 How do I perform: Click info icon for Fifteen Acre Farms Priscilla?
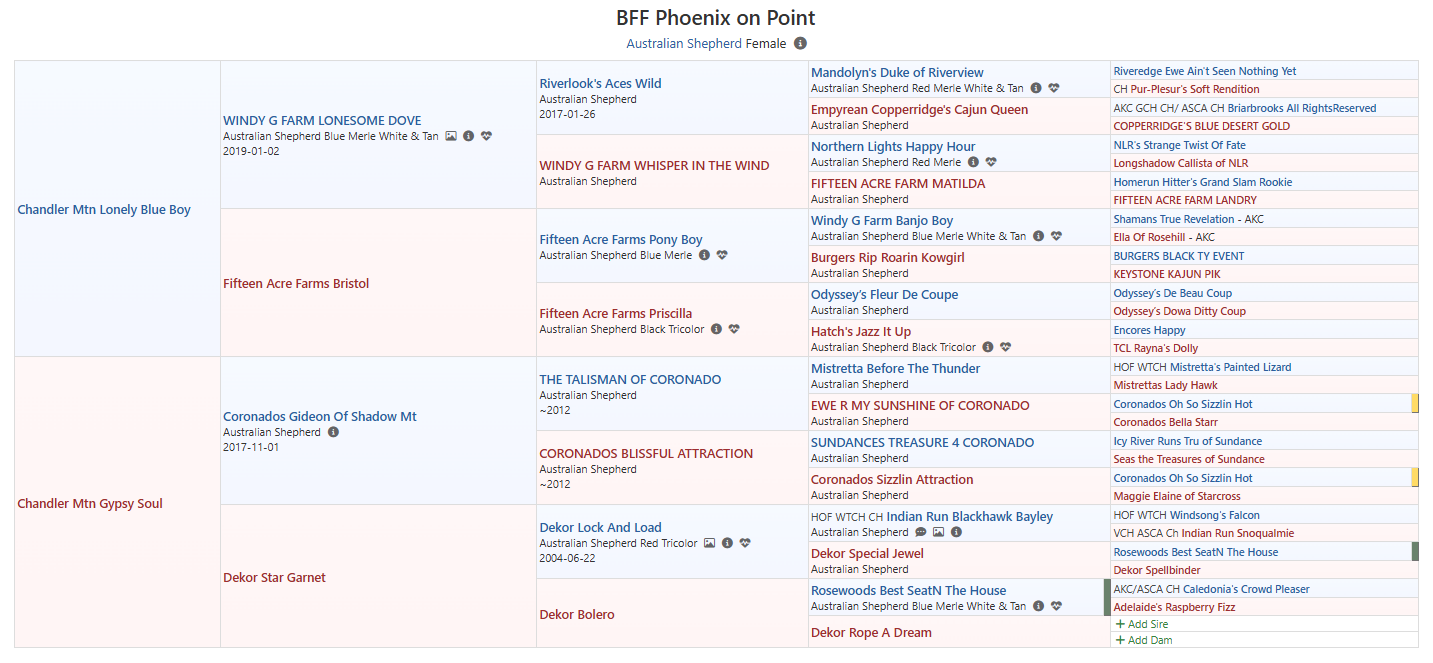[x=716, y=329]
